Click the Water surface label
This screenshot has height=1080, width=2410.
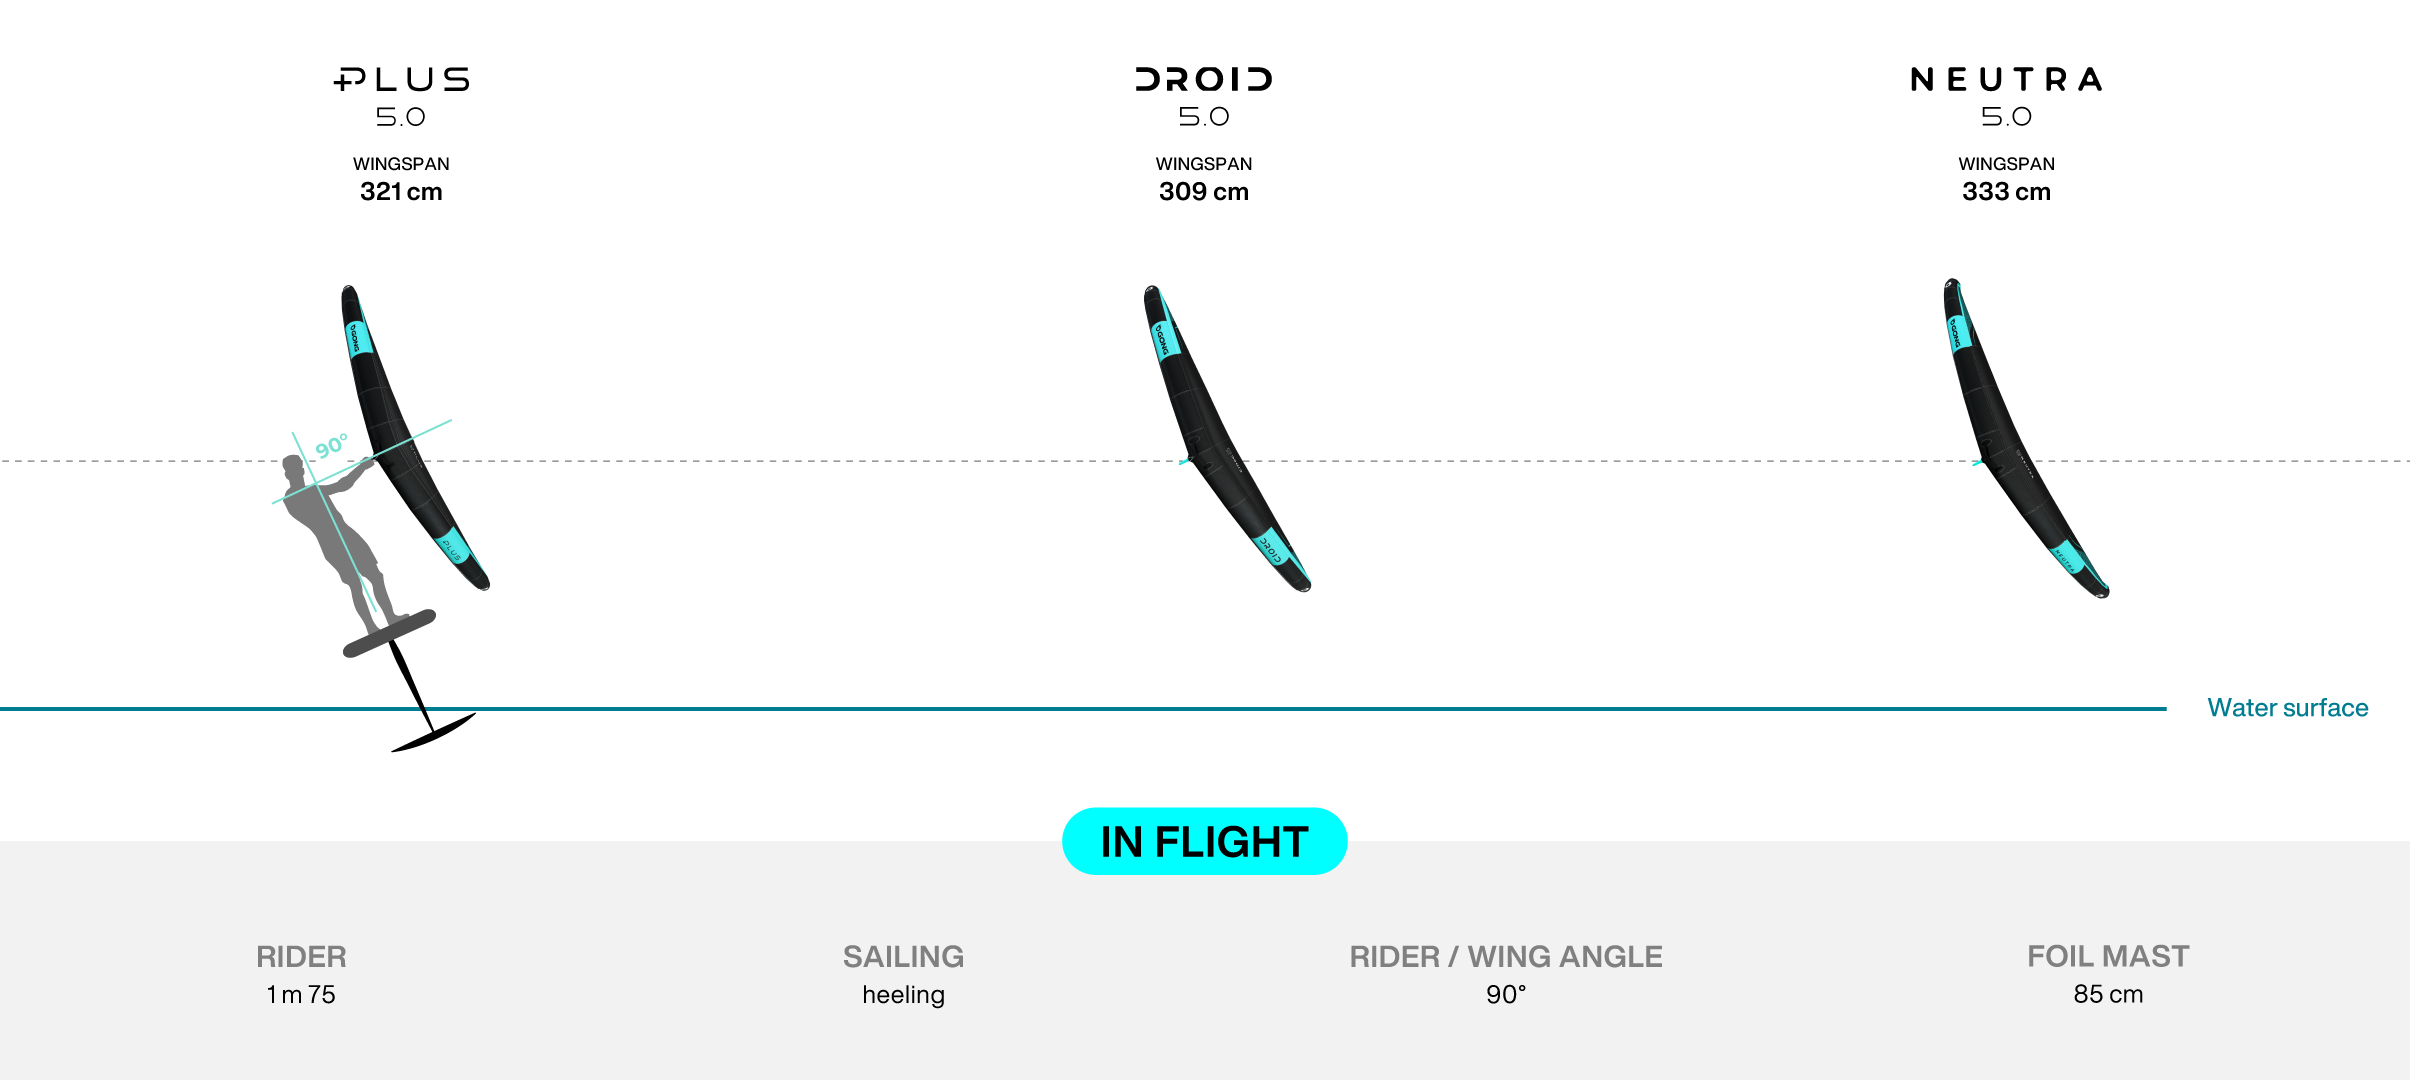click(x=2288, y=708)
